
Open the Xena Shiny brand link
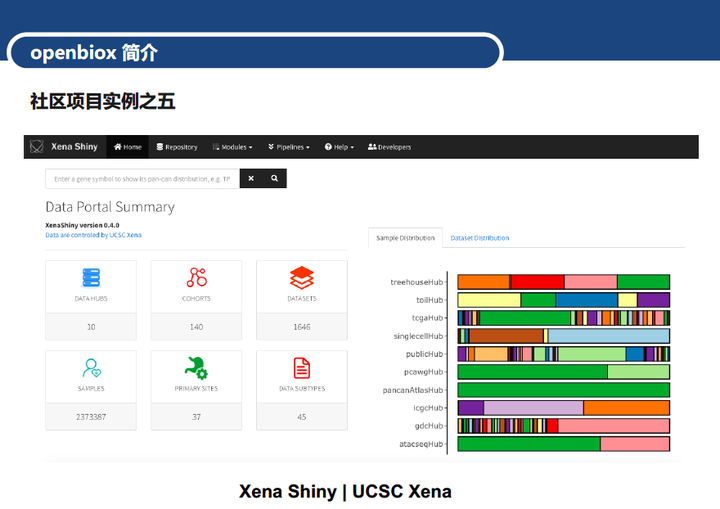74,147
